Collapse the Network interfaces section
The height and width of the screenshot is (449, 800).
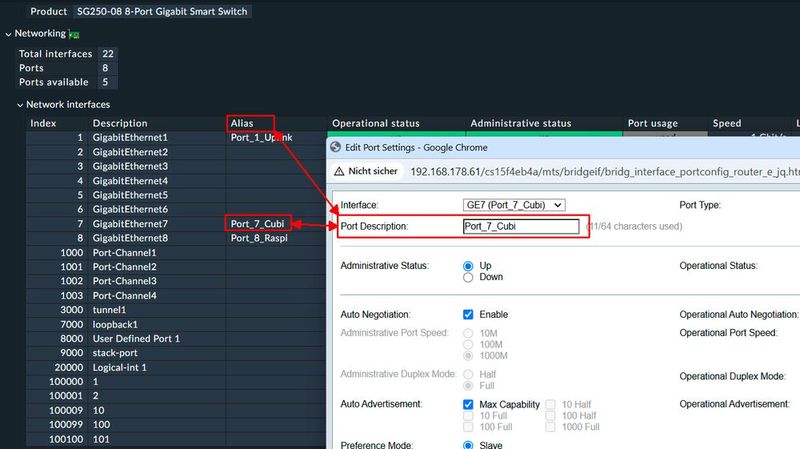pyautogui.click(x=20, y=105)
